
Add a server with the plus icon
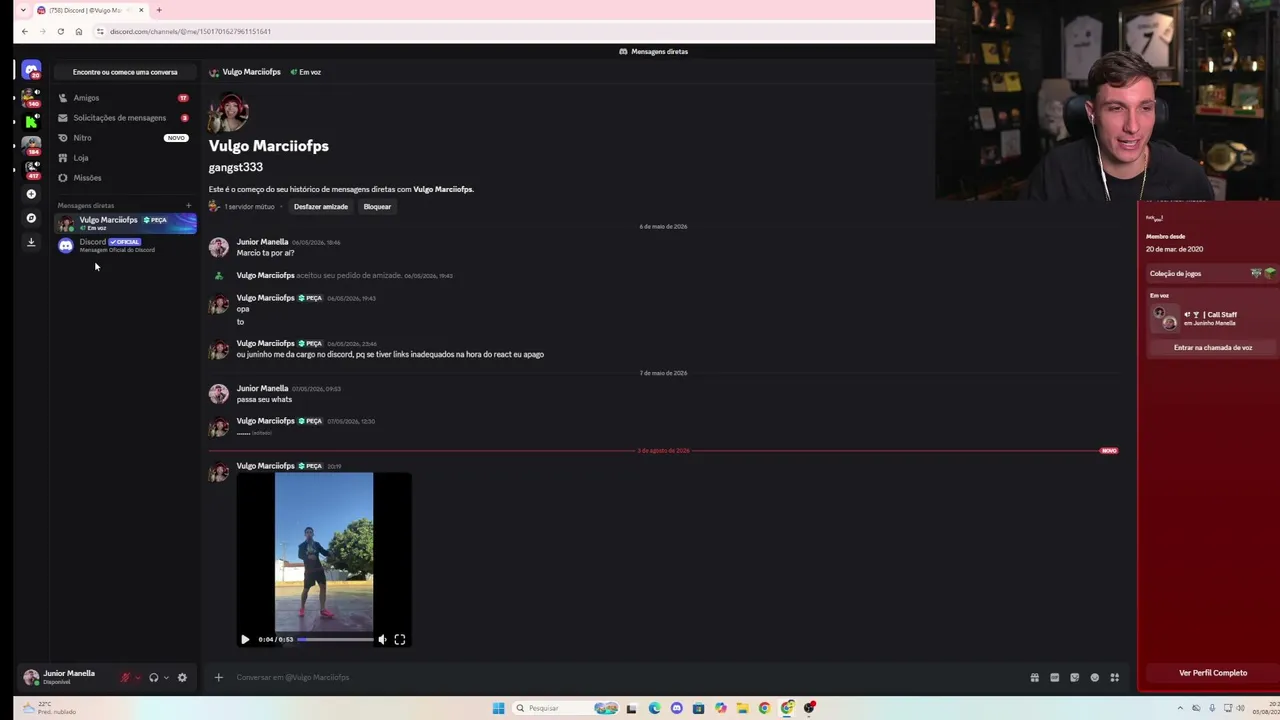(31, 194)
